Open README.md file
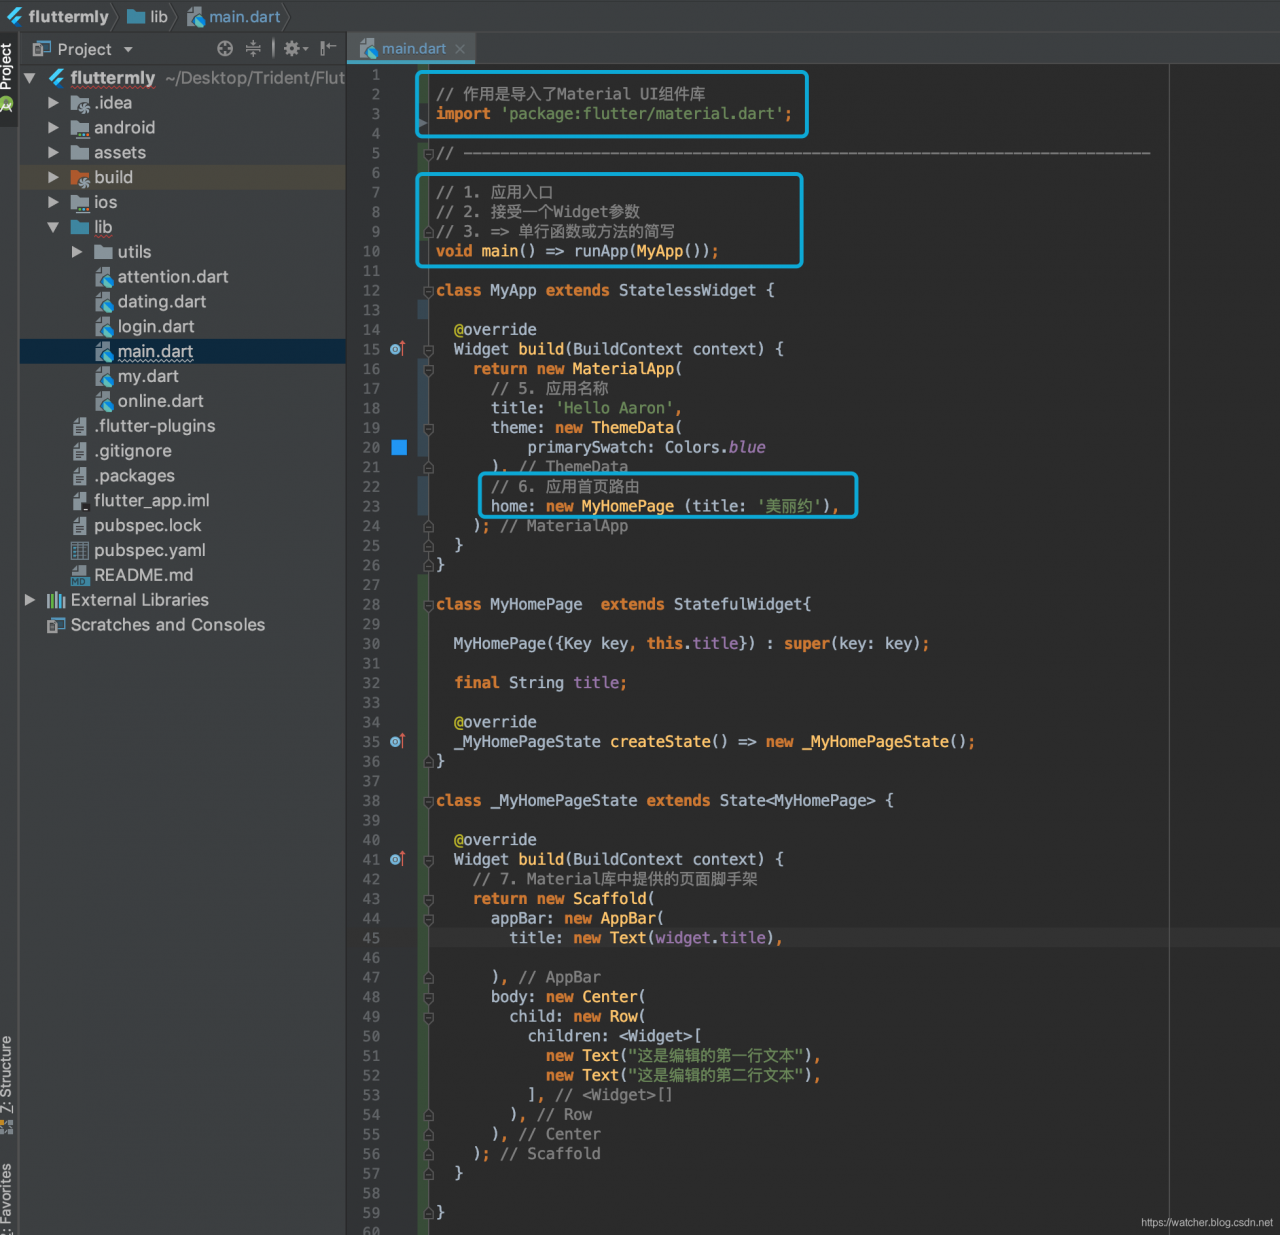This screenshot has width=1280, height=1235. pyautogui.click(x=143, y=575)
